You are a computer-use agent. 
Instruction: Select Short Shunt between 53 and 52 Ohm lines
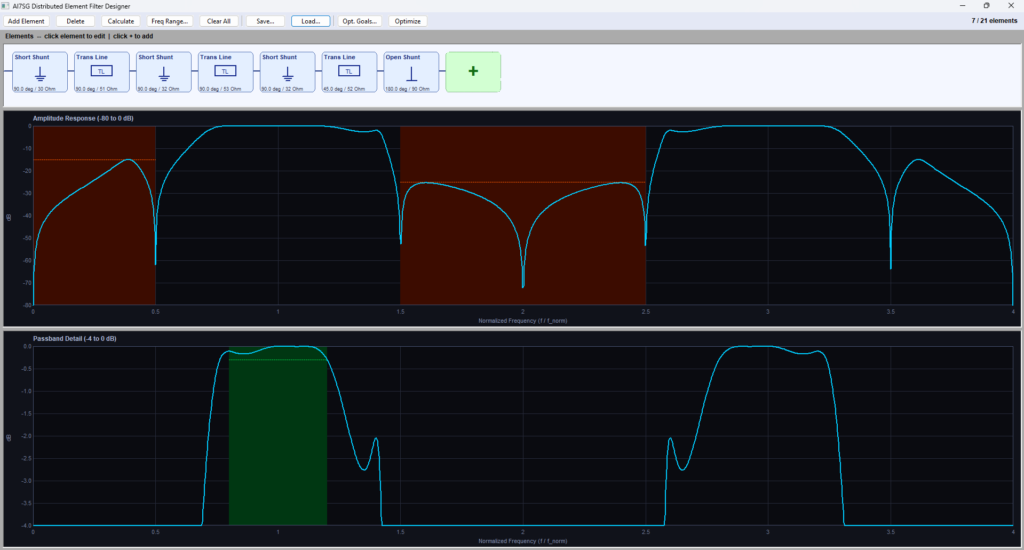click(287, 72)
